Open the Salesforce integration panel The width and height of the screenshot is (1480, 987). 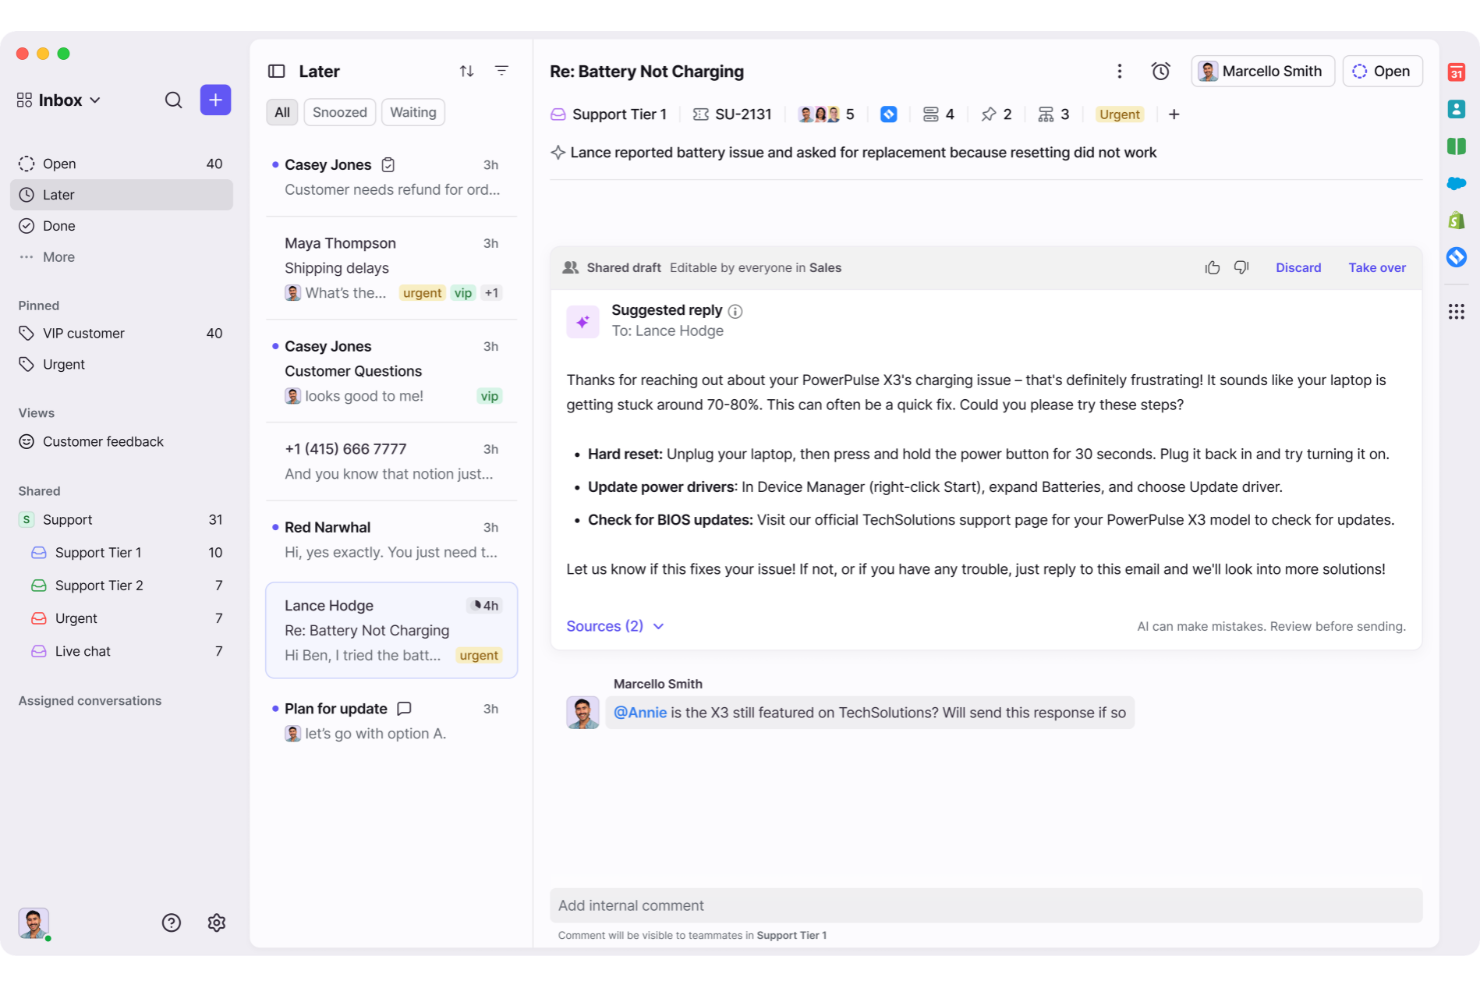click(x=1456, y=183)
